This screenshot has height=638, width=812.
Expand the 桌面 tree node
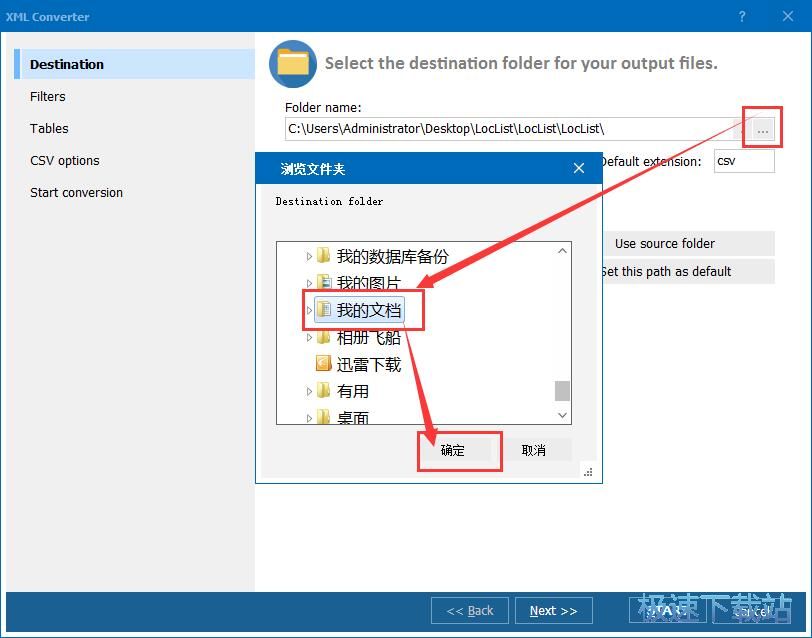tap(309, 418)
